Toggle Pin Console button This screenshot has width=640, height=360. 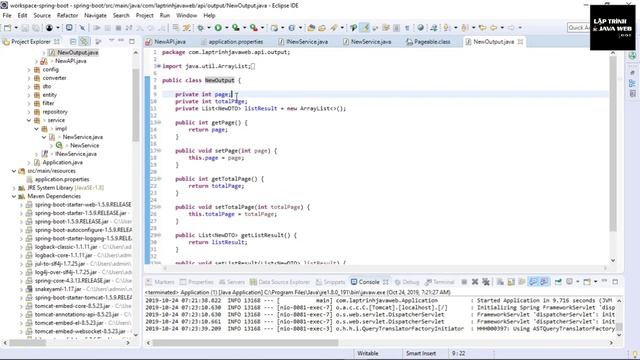point(558,282)
